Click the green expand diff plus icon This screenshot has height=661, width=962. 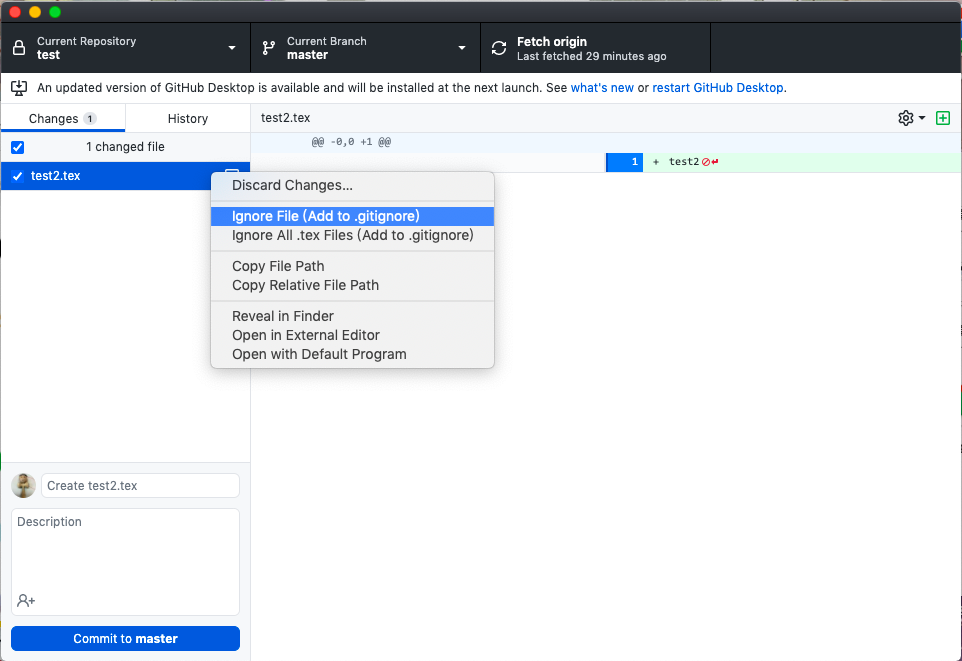pyautogui.click(x=942, y=118)
